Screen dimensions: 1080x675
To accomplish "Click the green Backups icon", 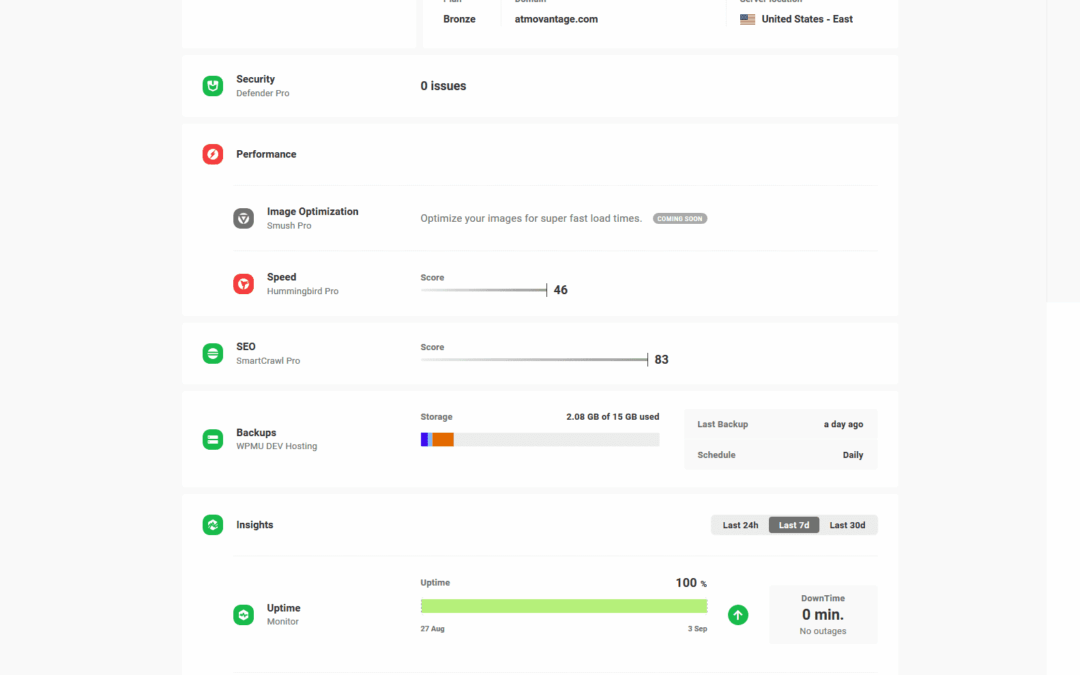I will (213, 439).
